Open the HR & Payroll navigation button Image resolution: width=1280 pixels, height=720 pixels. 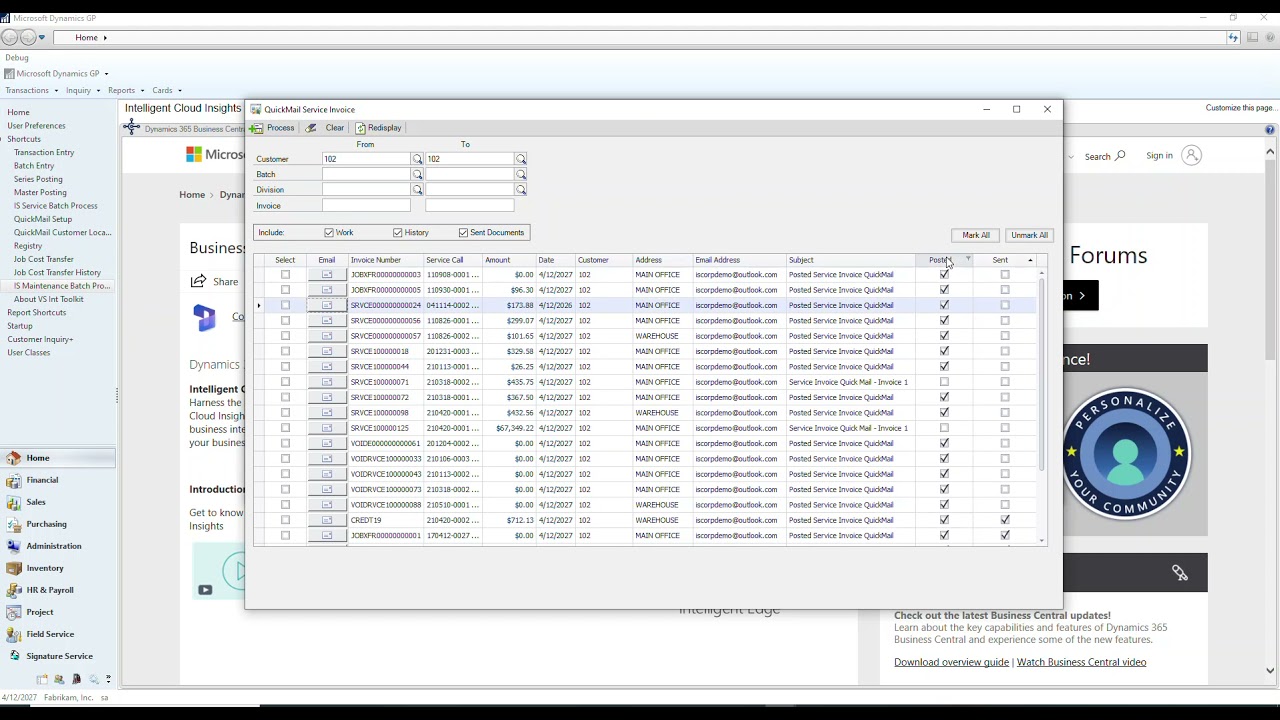coord(58,590)
